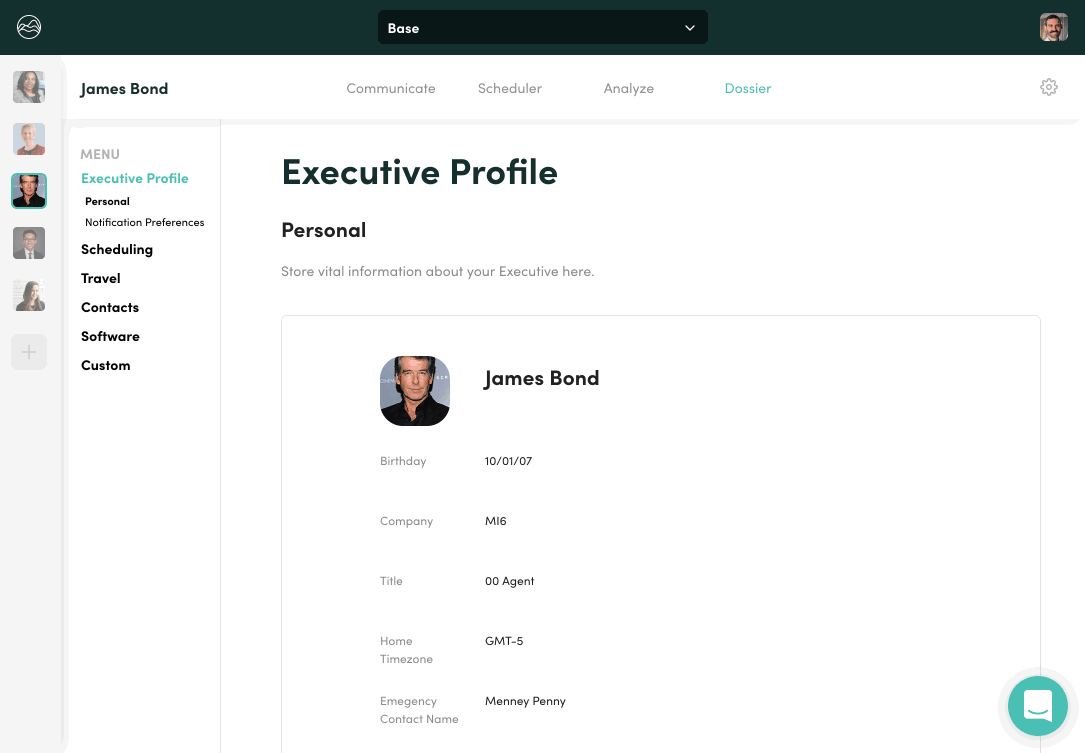Open the Software menu section
1085x753 pixels.
[x=111, y=336]
